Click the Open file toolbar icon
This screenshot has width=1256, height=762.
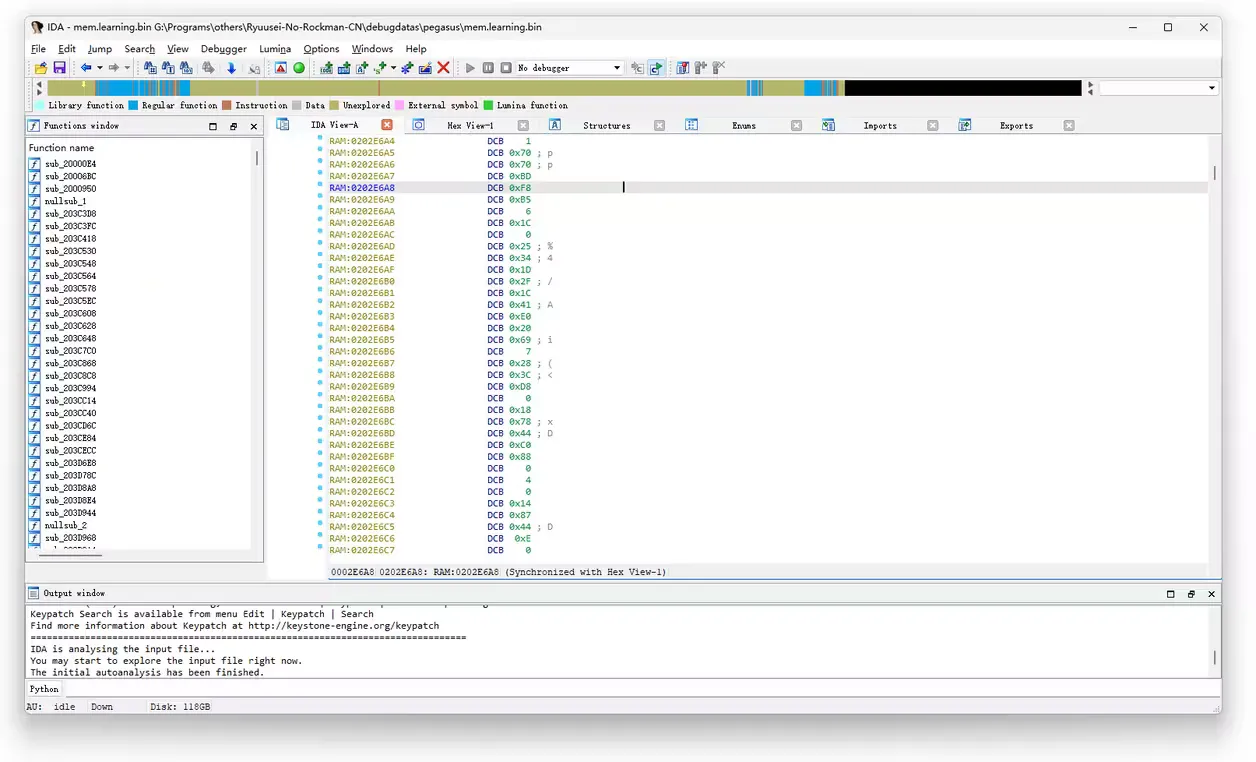tap(41, 68)
